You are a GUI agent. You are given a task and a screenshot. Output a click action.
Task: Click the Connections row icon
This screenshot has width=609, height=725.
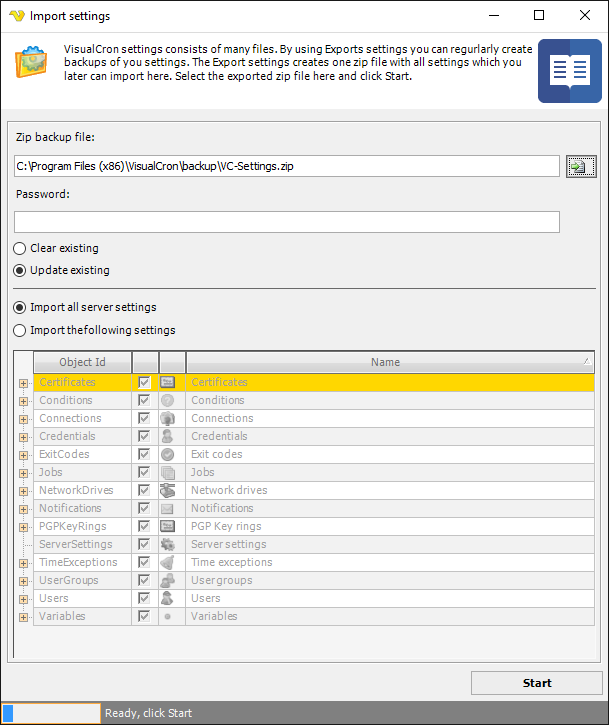pyautogui.click(x=167, y=418)
